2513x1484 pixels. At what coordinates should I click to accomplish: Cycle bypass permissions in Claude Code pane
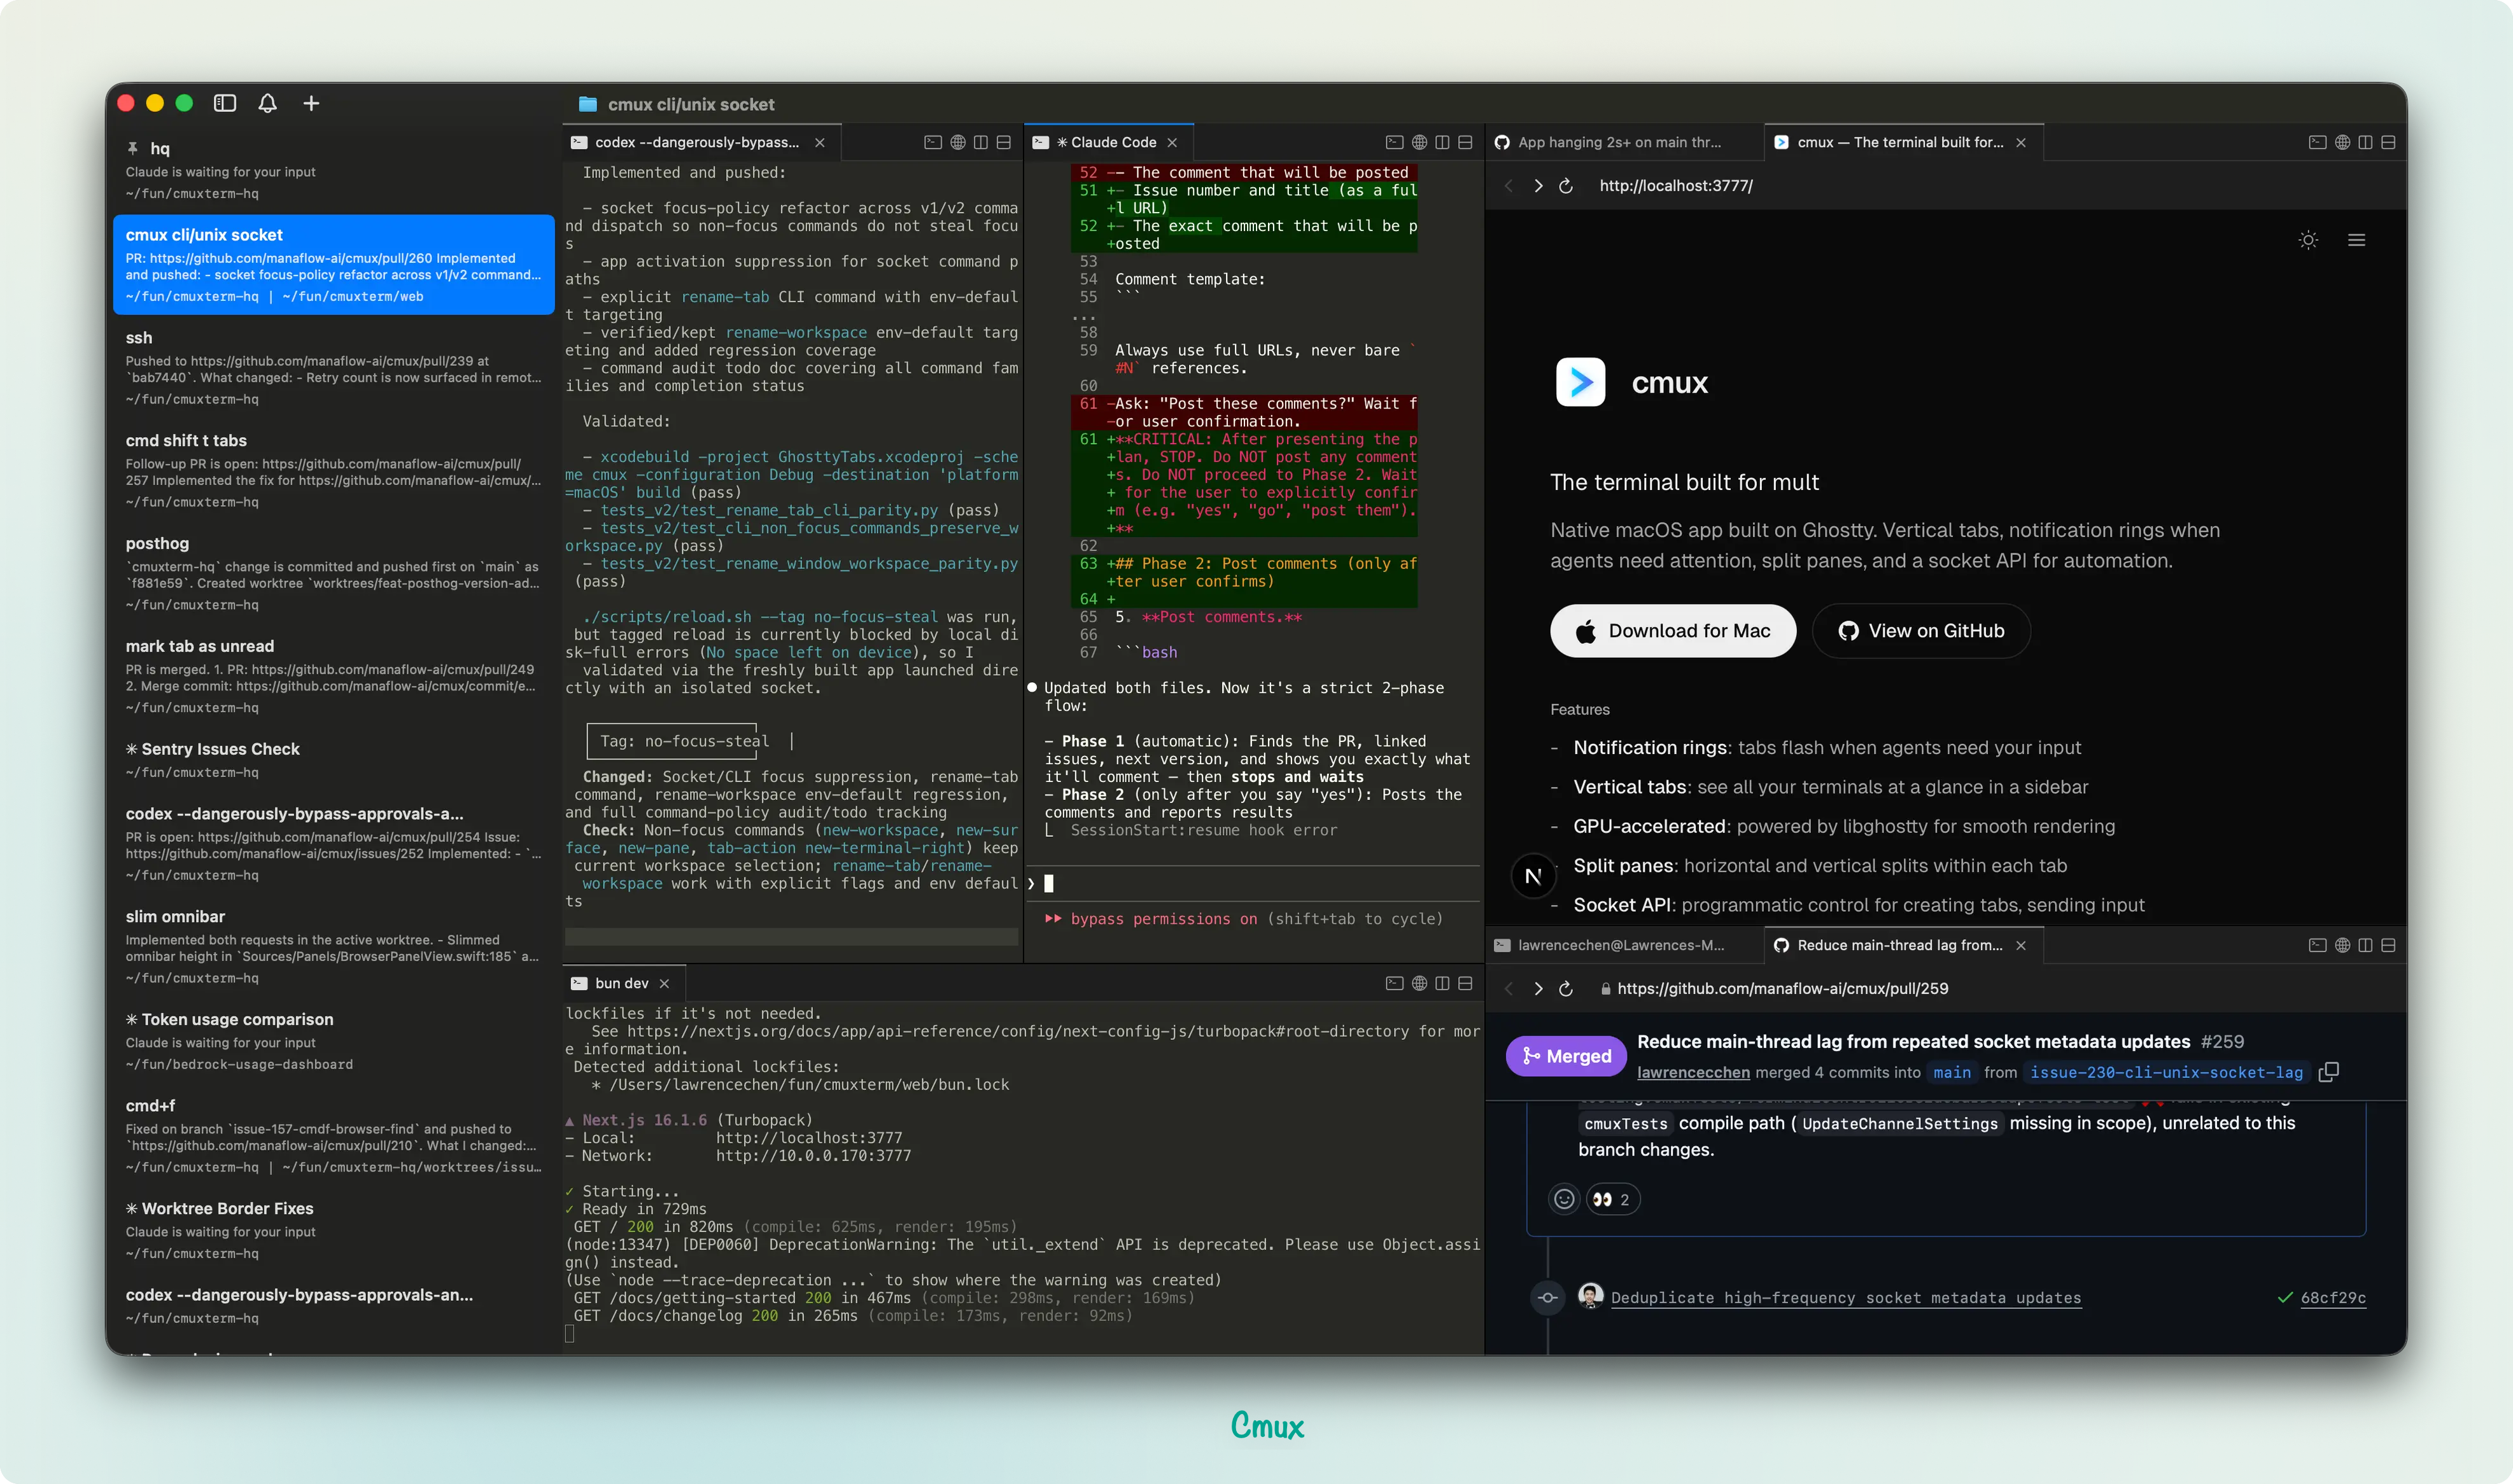(x=1248, y=918)
